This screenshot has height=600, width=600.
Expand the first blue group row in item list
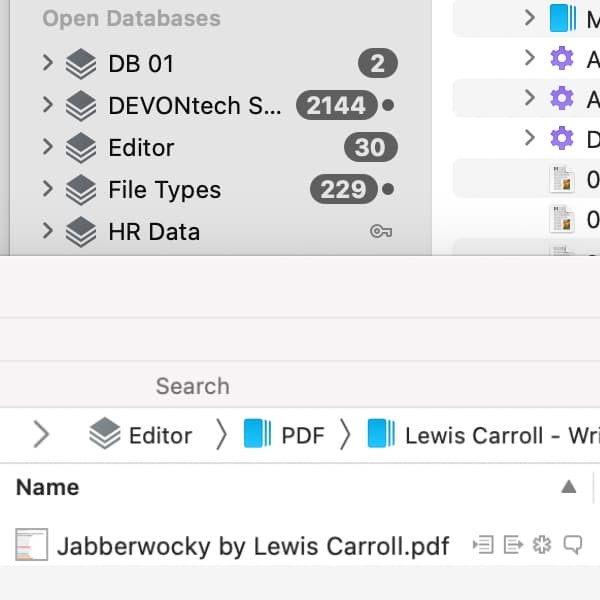pos(530,18)
